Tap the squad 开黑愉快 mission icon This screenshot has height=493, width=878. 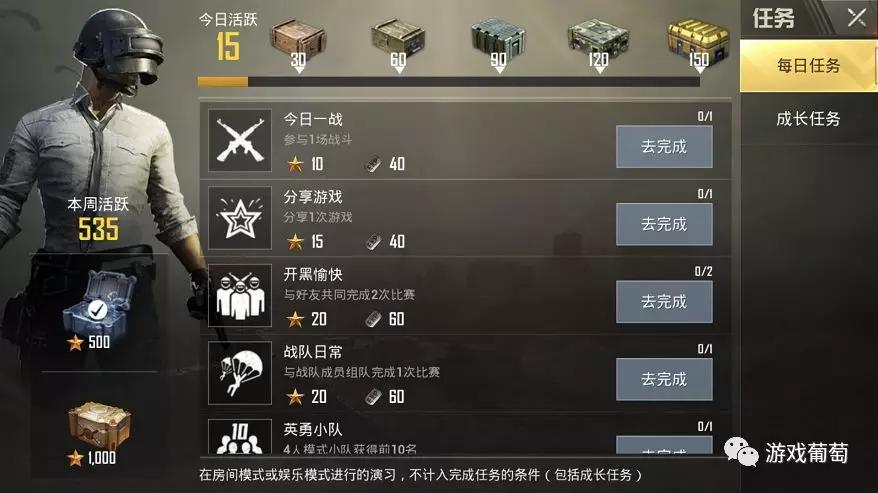click(240, 295)
